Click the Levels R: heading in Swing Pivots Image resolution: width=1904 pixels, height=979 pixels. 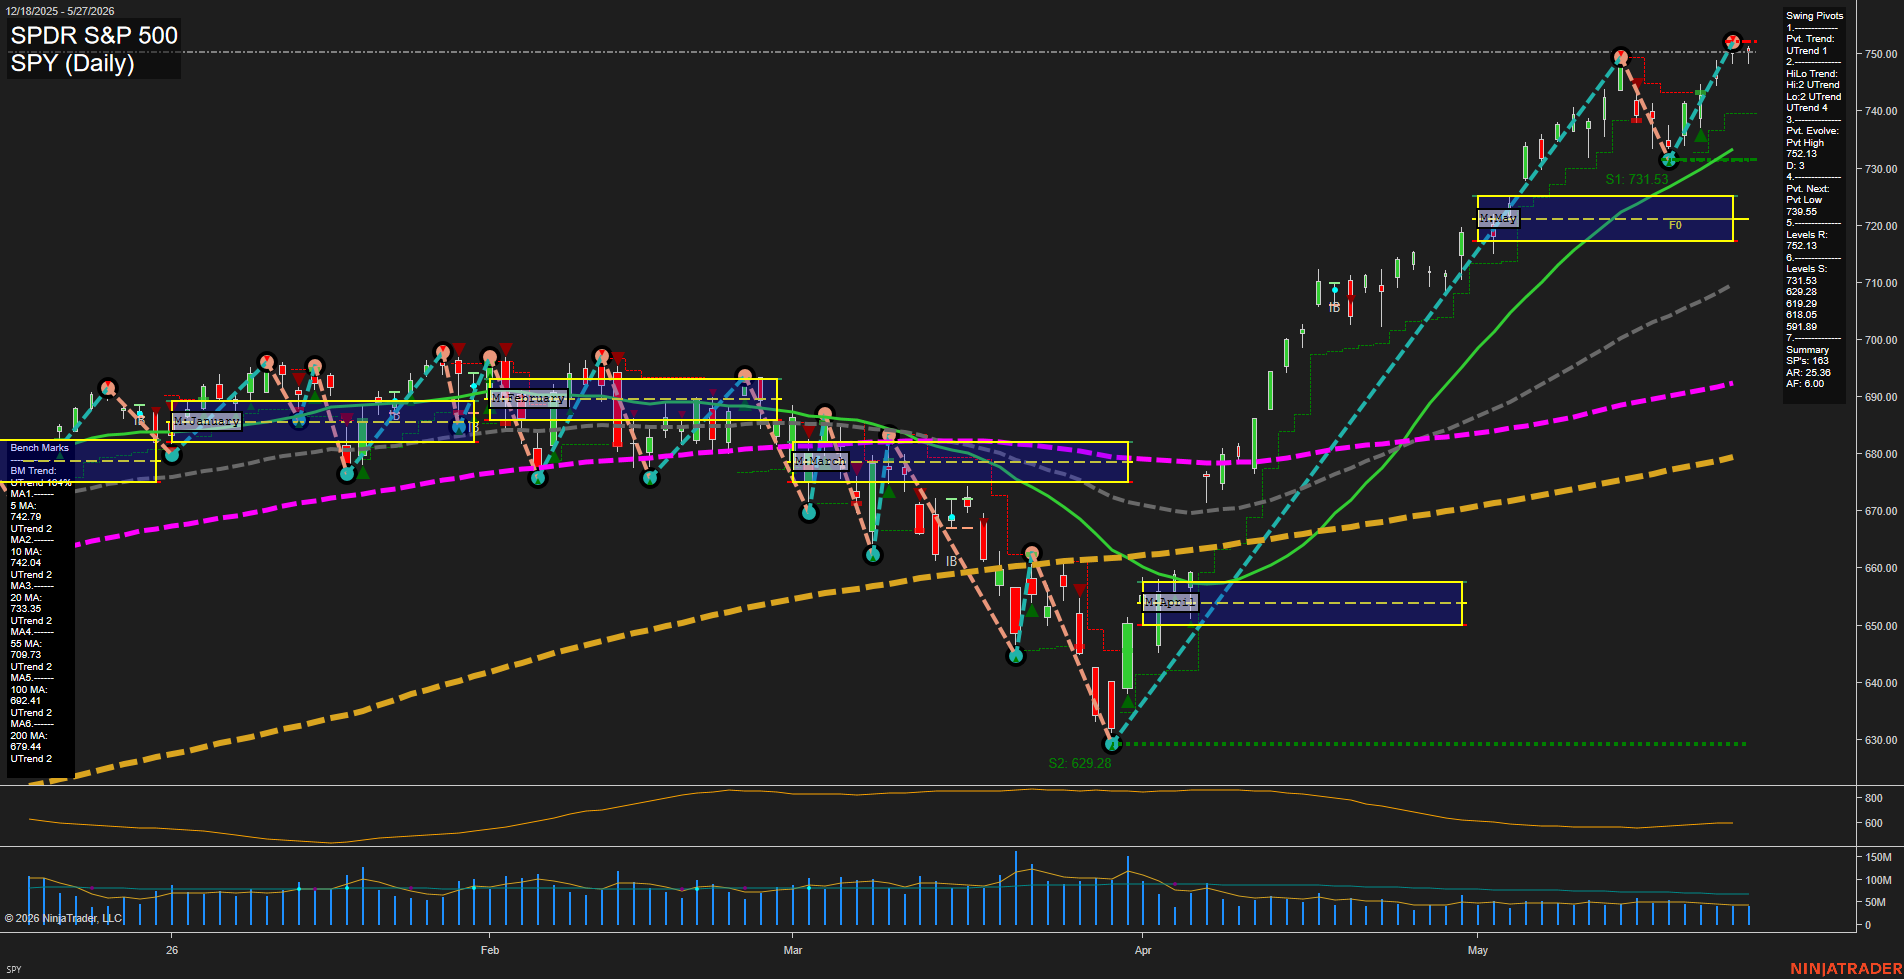pyautogui.click(x=1807, y=235)
